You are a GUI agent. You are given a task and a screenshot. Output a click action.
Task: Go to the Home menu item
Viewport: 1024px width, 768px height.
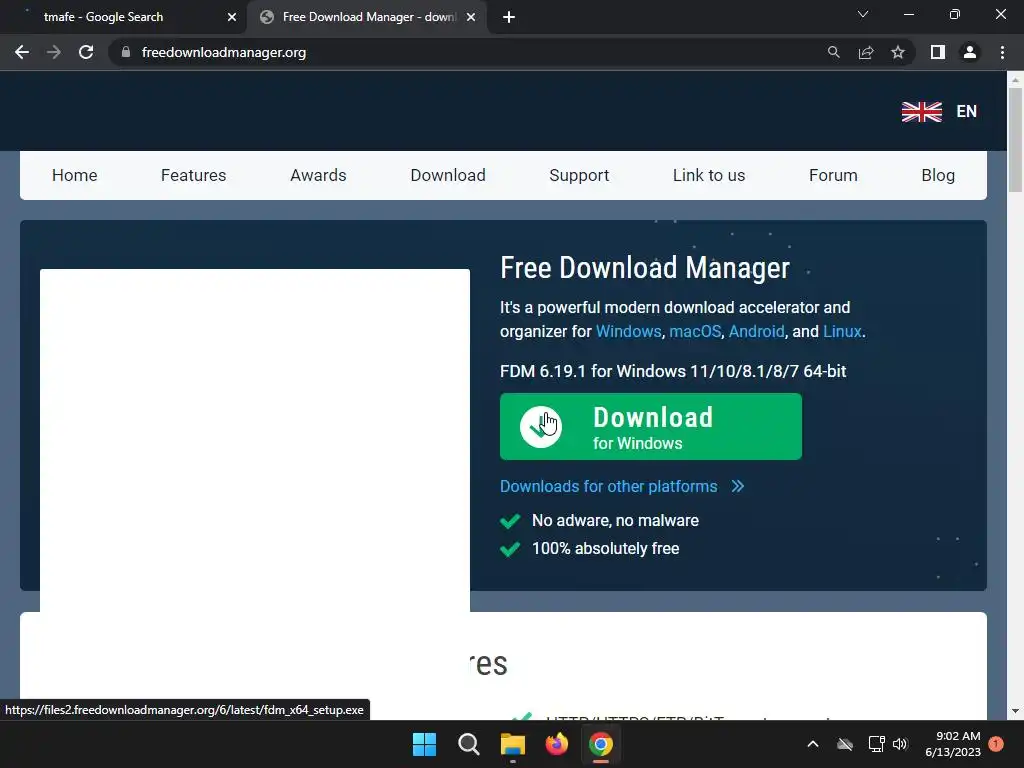74,175
